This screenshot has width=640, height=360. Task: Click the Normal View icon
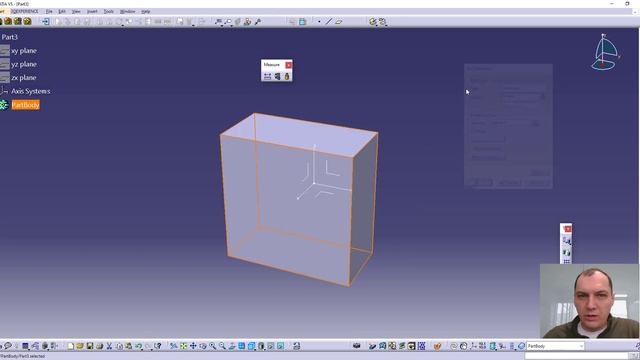(x=232, y=346)
